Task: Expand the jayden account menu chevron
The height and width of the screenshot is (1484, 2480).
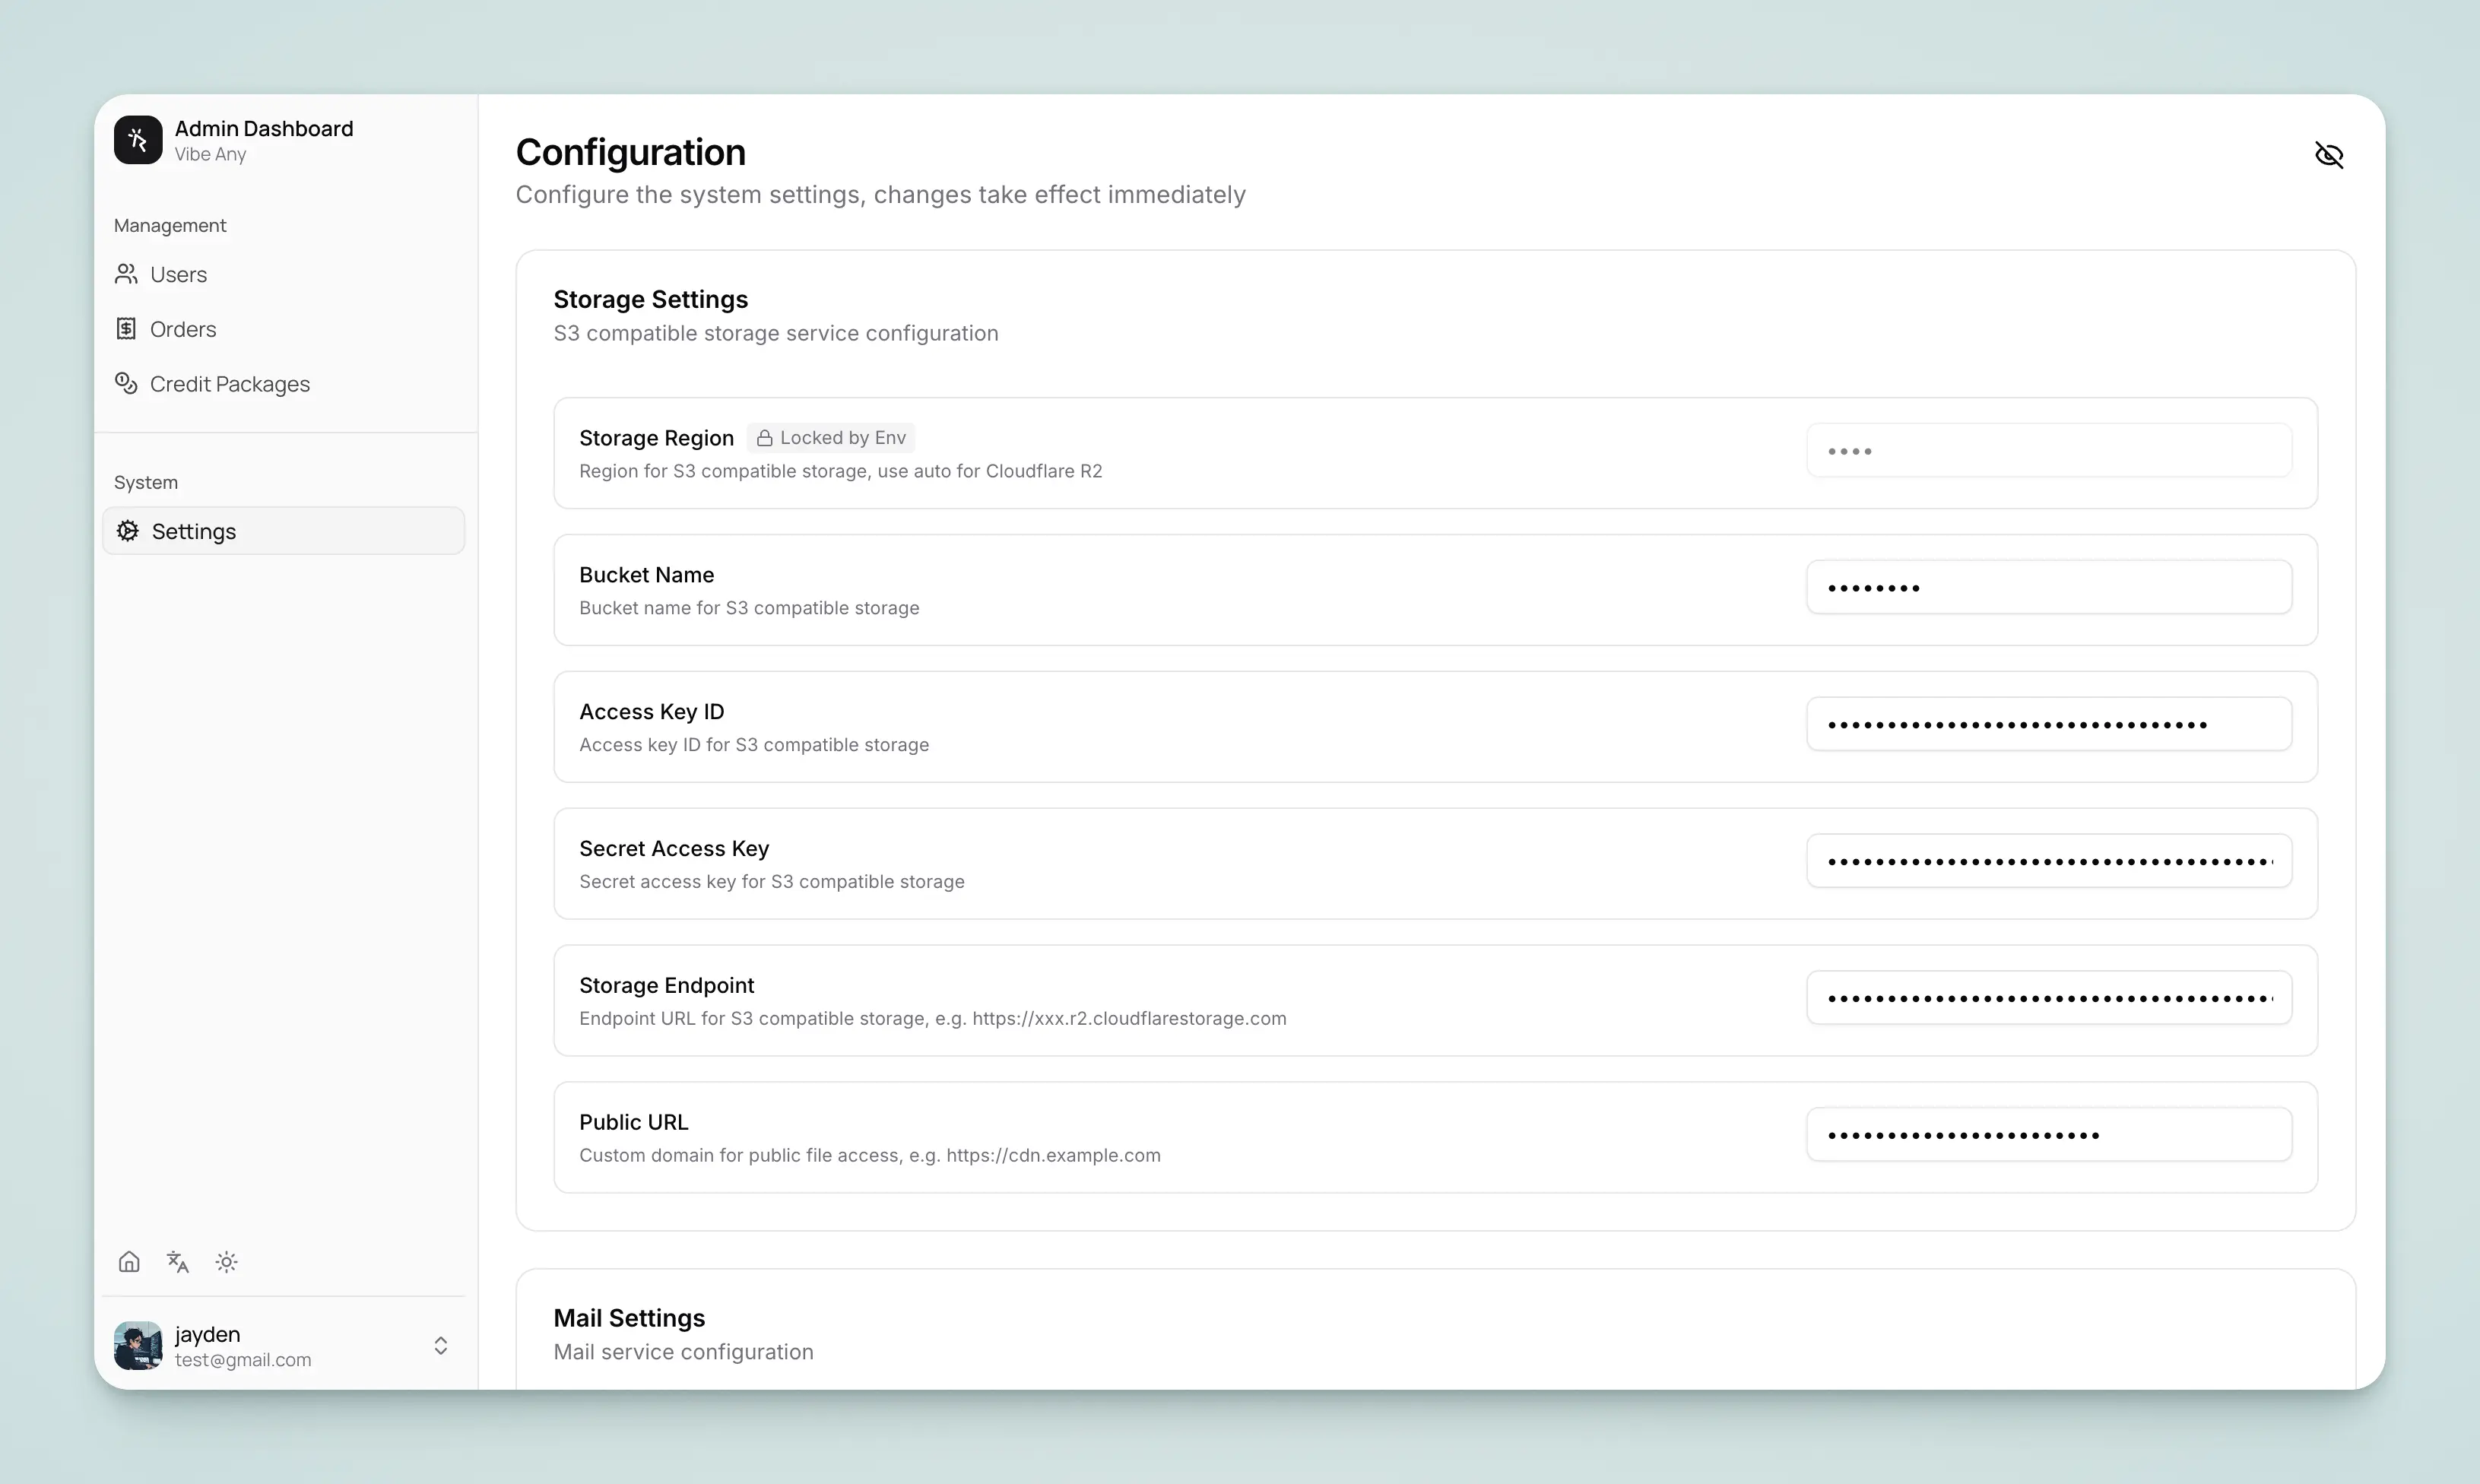Action: (441, 1346)
